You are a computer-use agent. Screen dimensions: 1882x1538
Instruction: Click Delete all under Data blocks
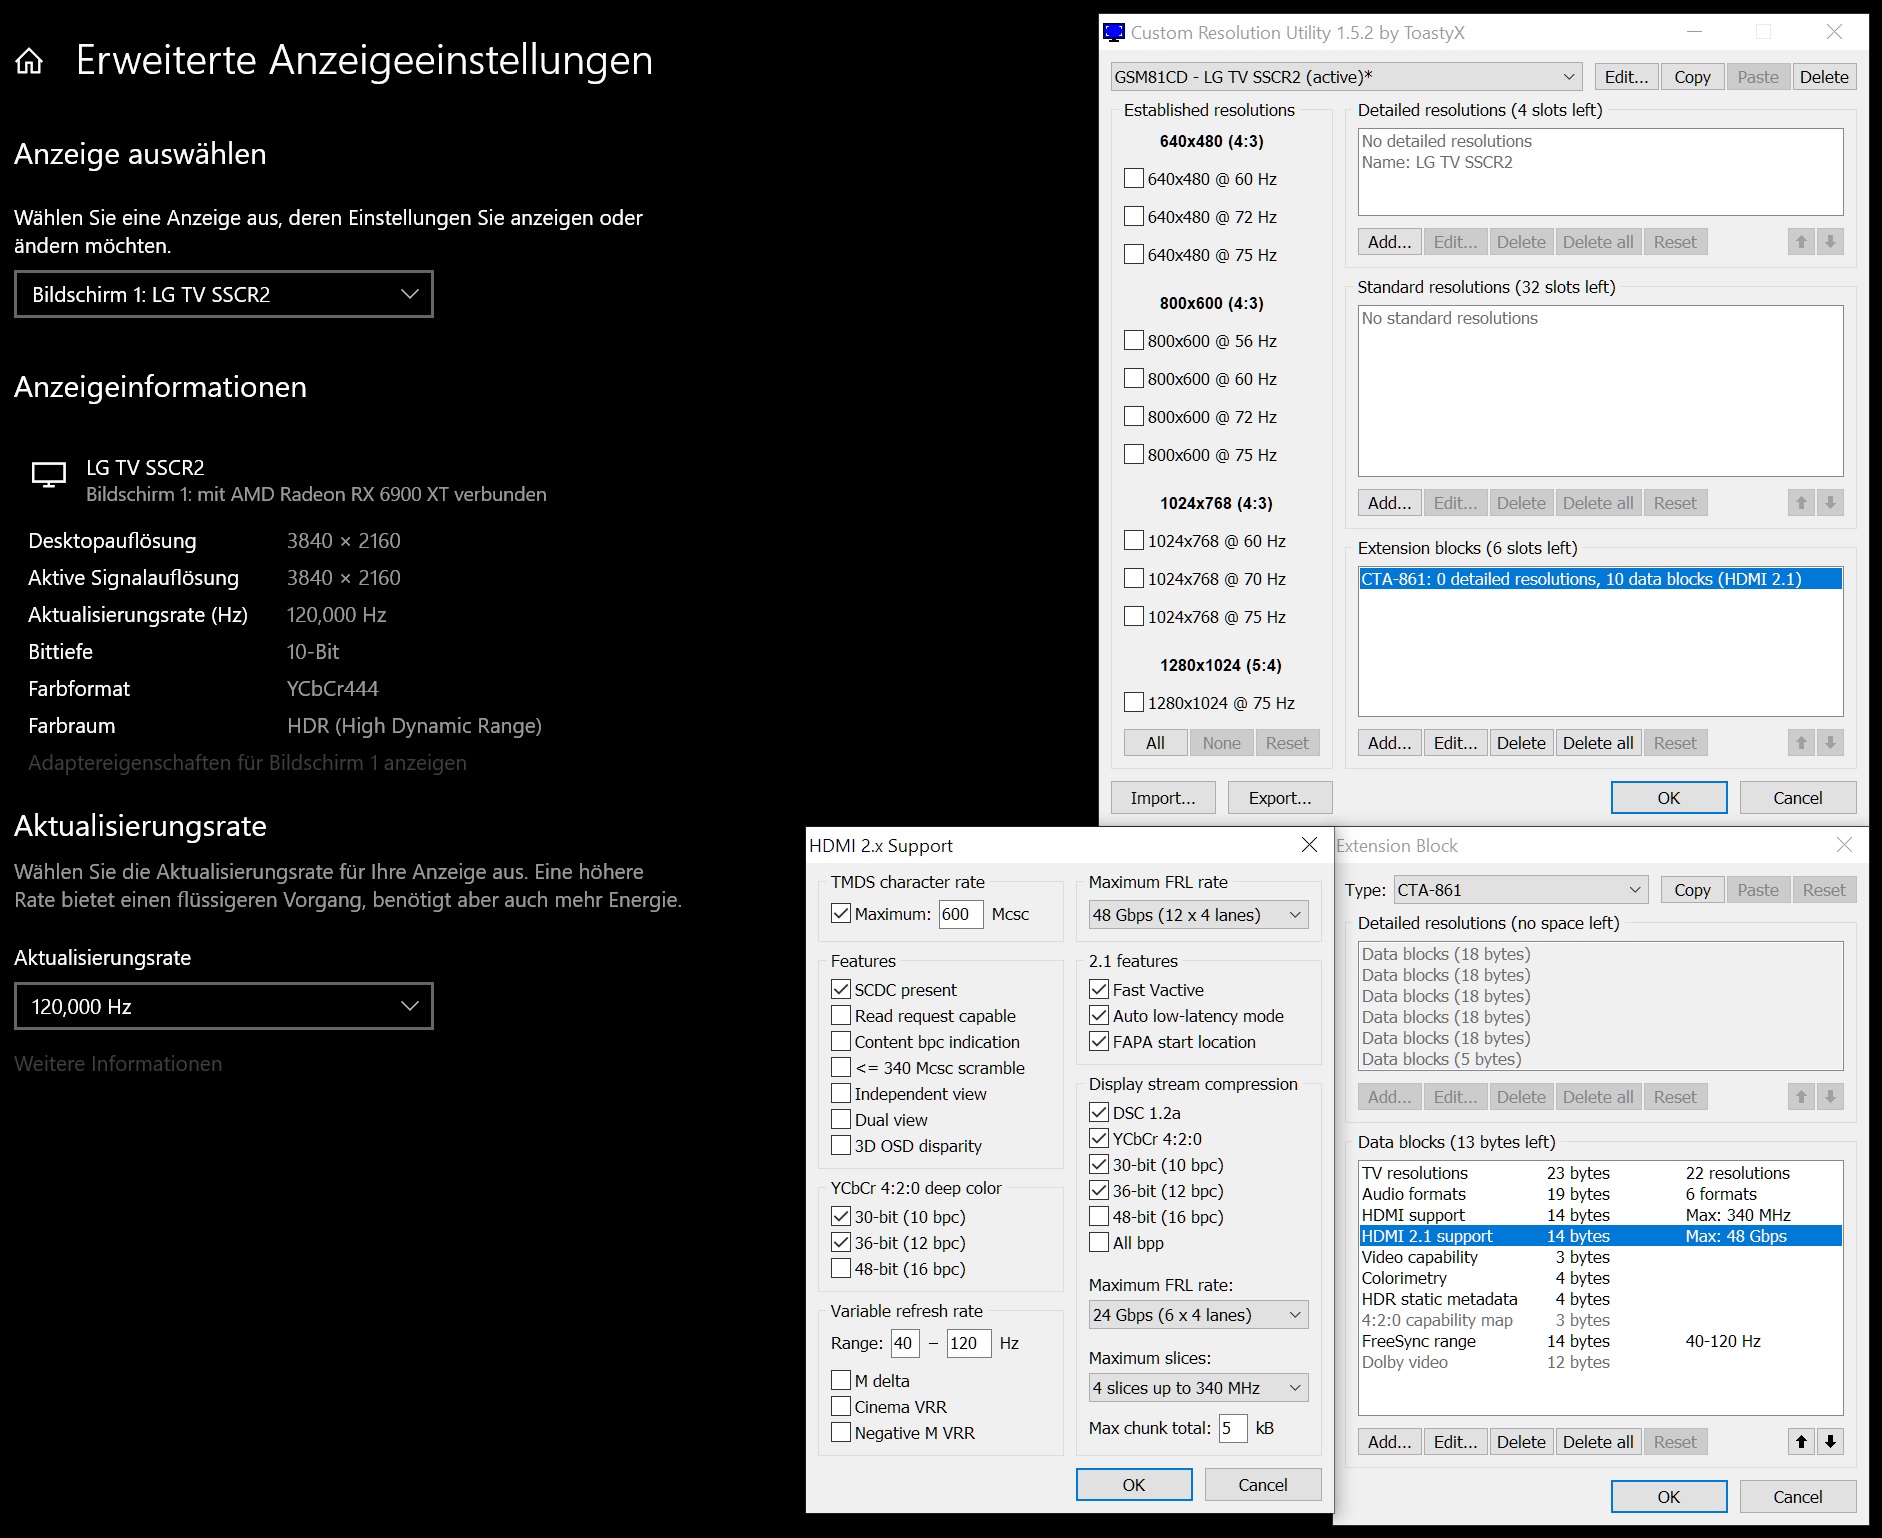point(1598,1441)
